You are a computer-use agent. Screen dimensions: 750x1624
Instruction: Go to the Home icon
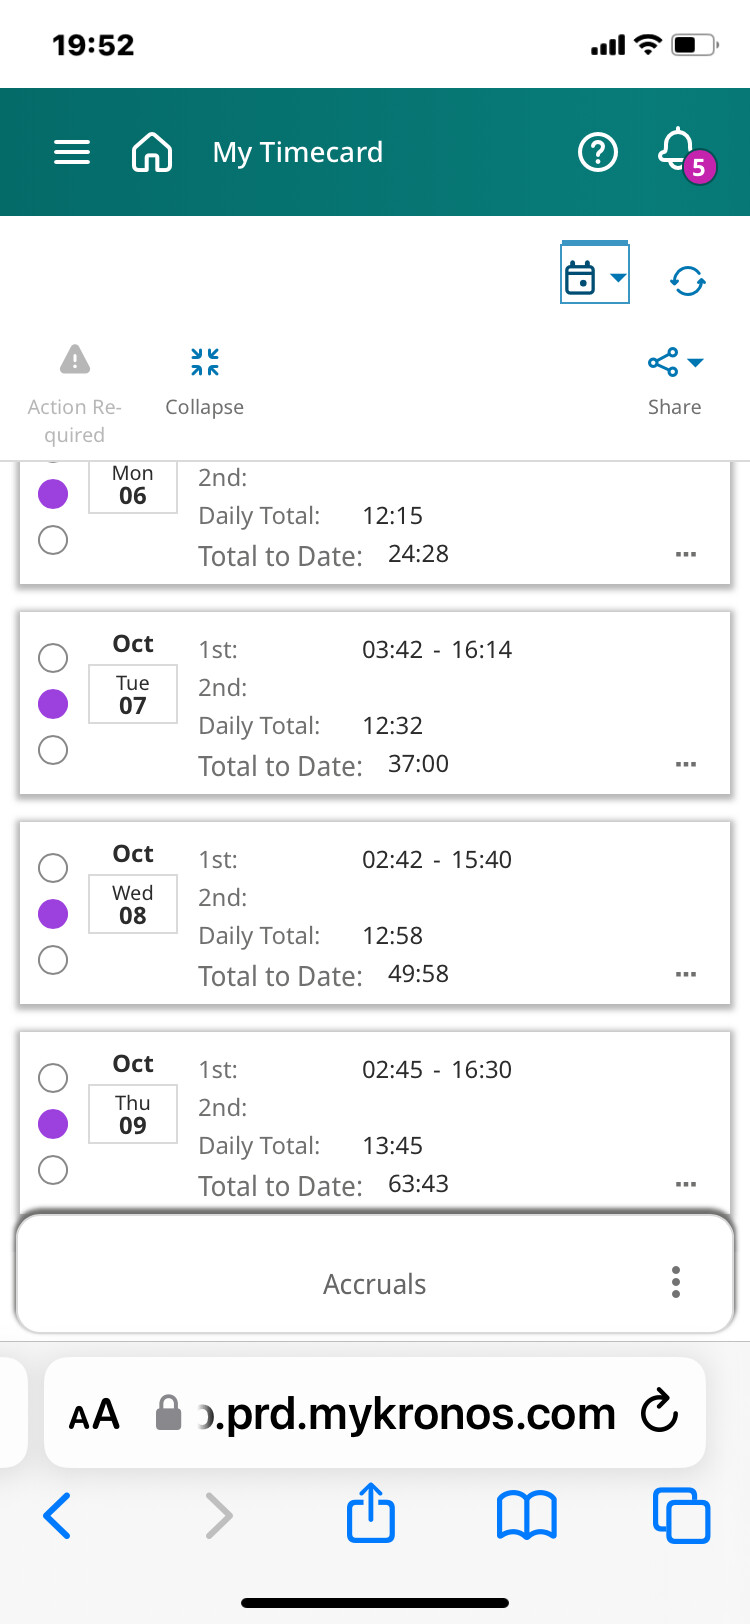coord(152,152)
